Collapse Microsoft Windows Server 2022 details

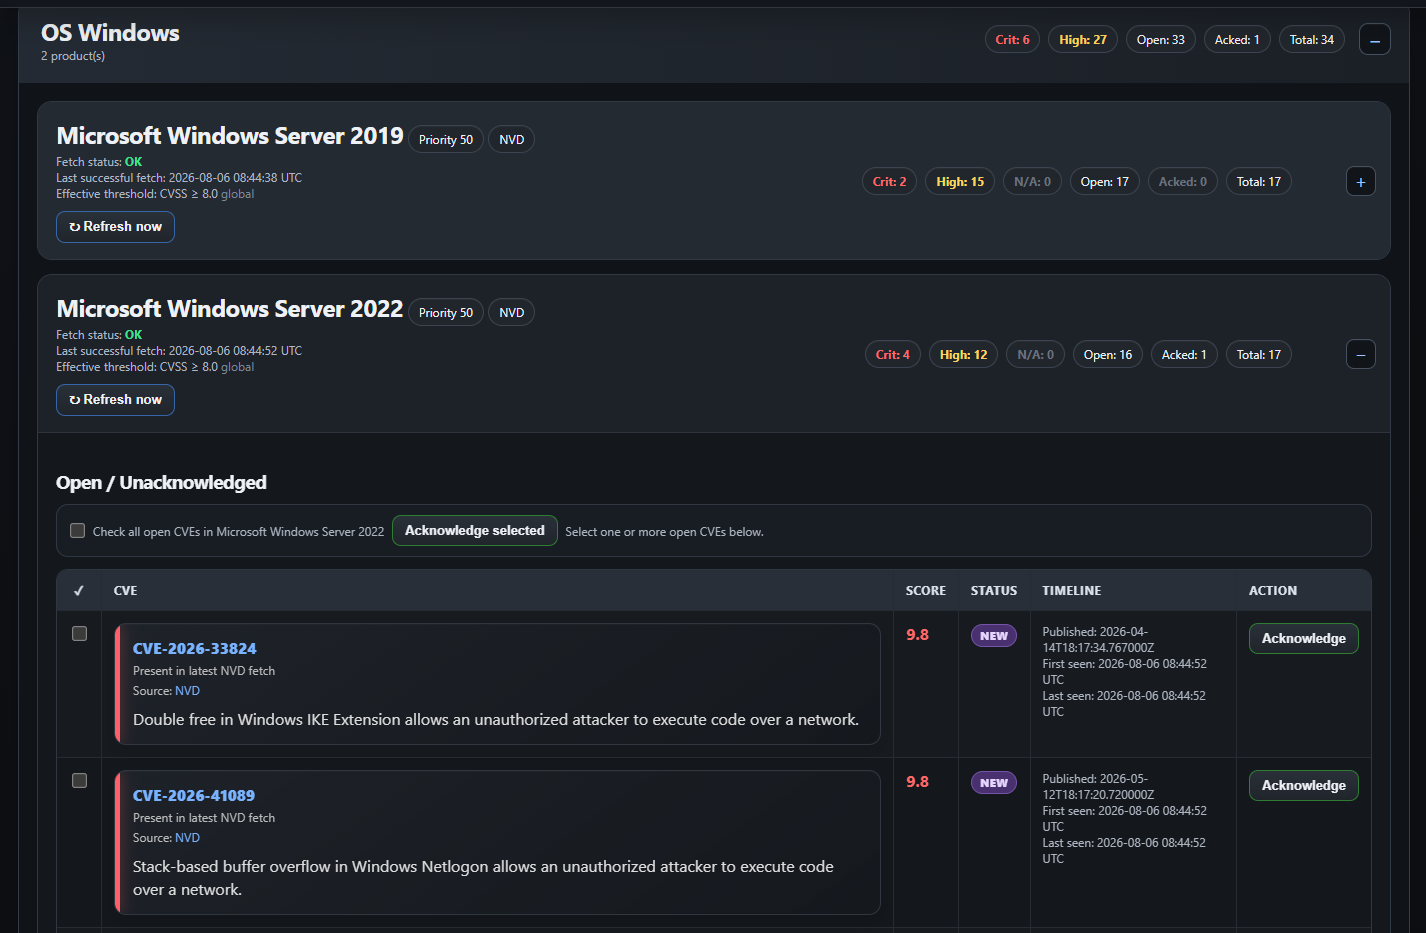pos(1360,355)
